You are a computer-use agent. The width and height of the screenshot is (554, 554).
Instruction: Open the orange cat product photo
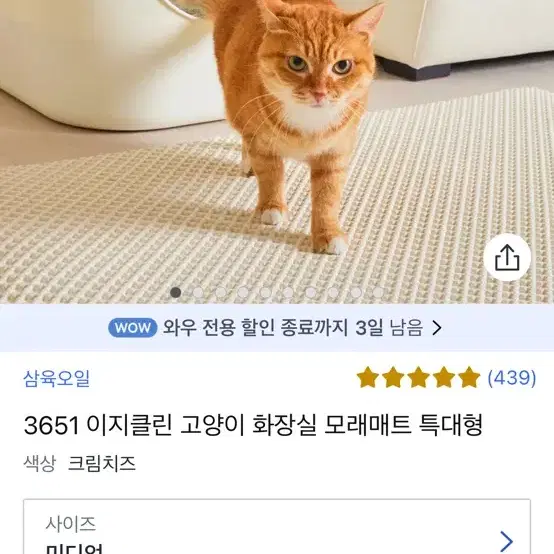(277, 152)
